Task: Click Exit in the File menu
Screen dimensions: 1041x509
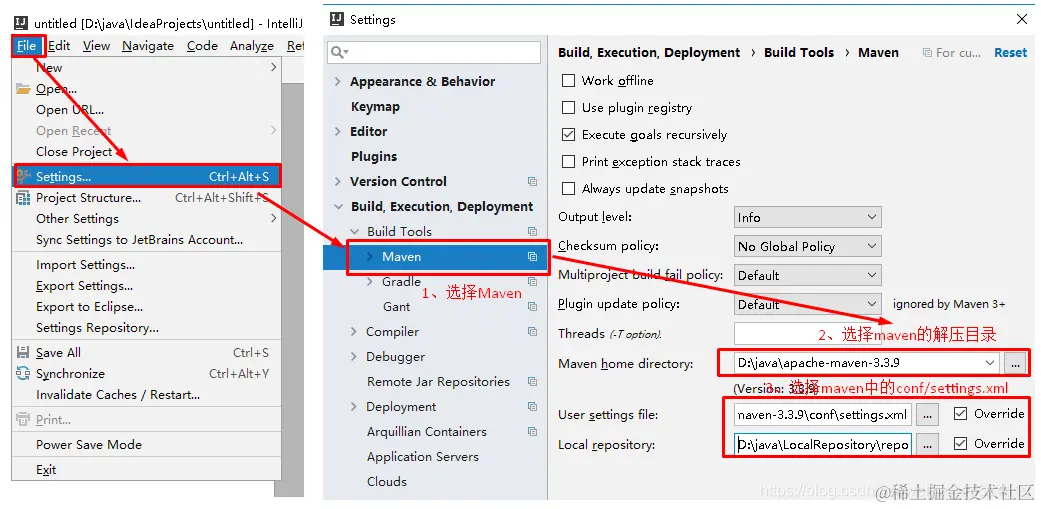Action: click(147, 470)
